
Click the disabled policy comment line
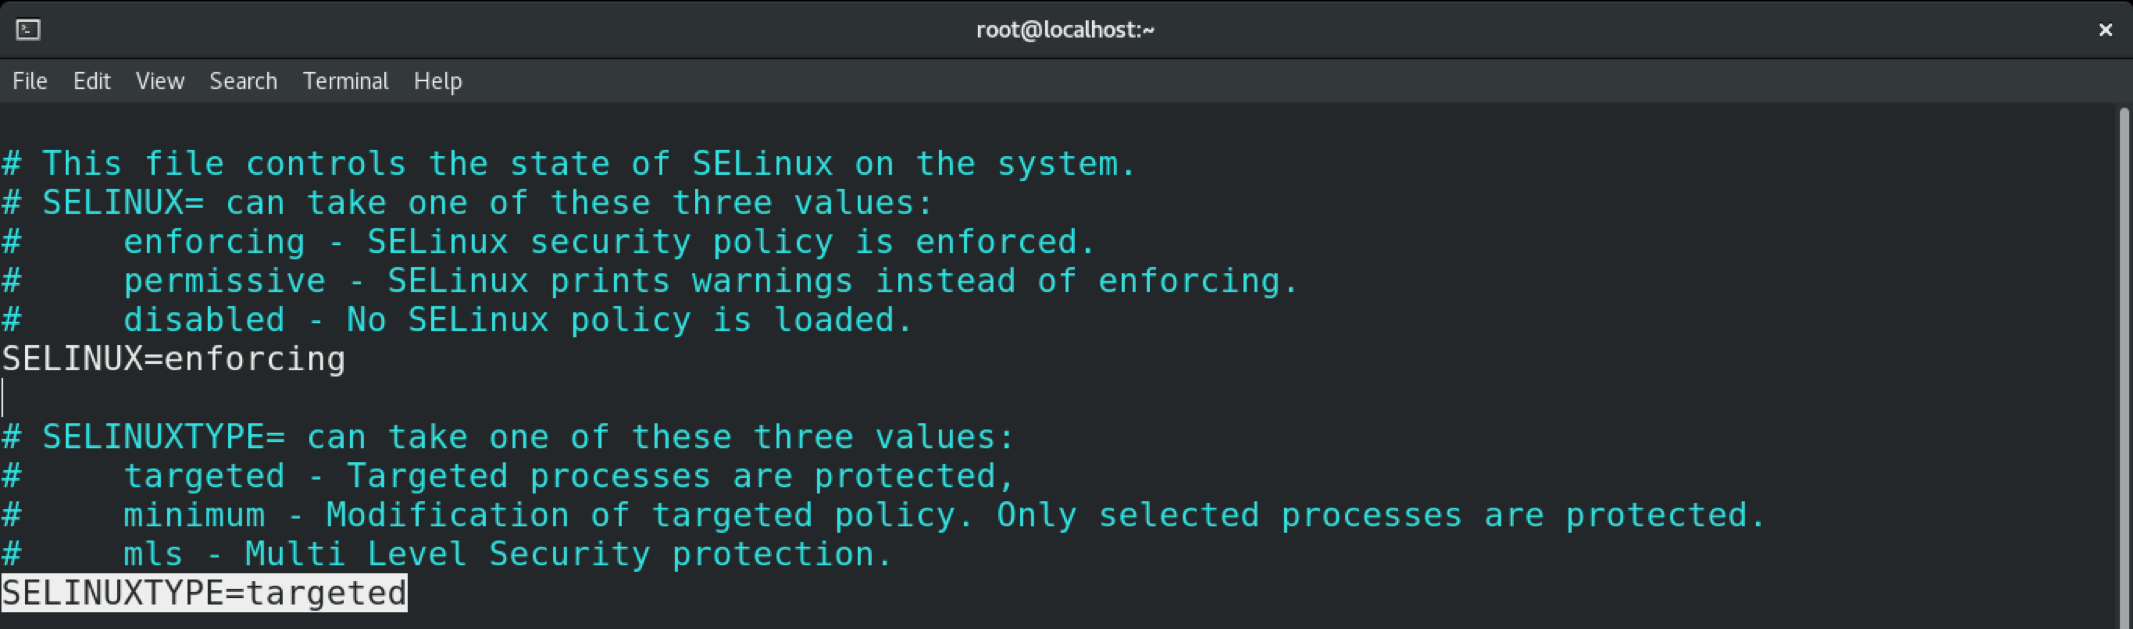(x=456, y=319)
